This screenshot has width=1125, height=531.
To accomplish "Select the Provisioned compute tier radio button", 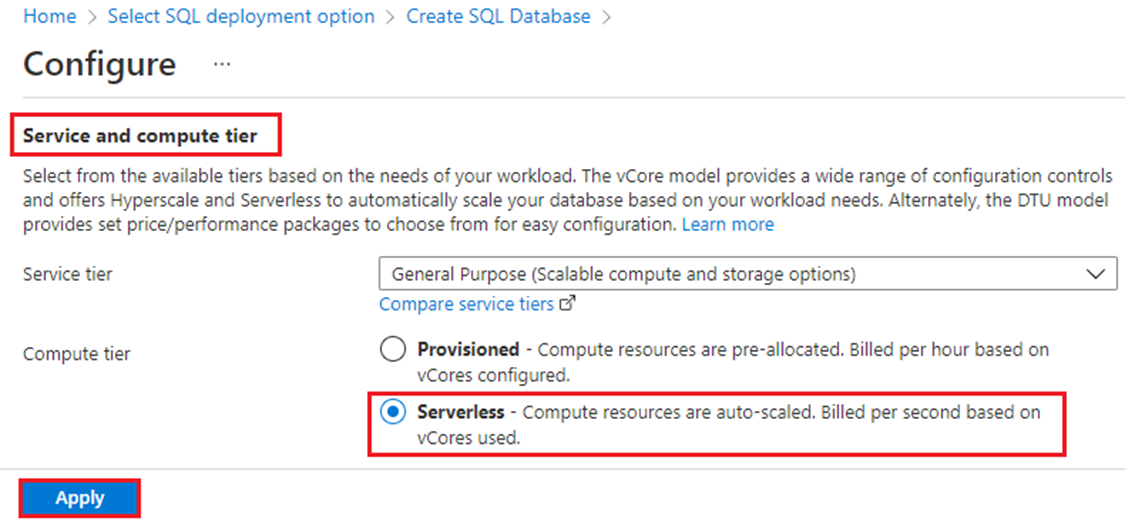I will tap(392, 351).
